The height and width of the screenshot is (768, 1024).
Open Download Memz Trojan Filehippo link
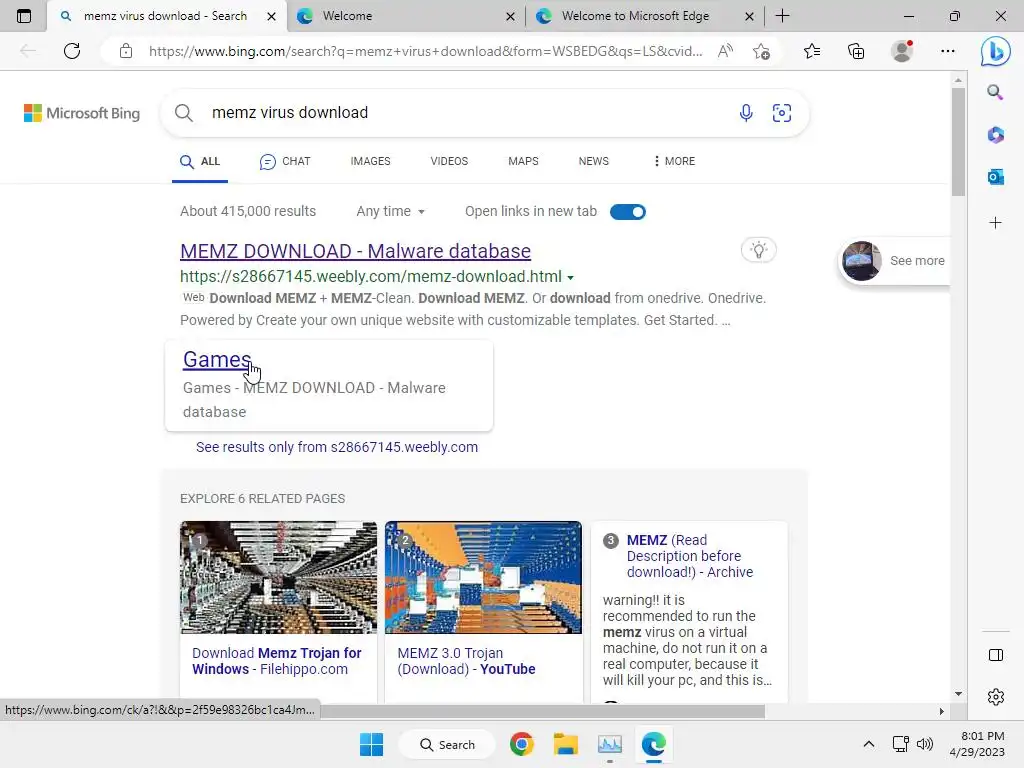pos(277,661)
